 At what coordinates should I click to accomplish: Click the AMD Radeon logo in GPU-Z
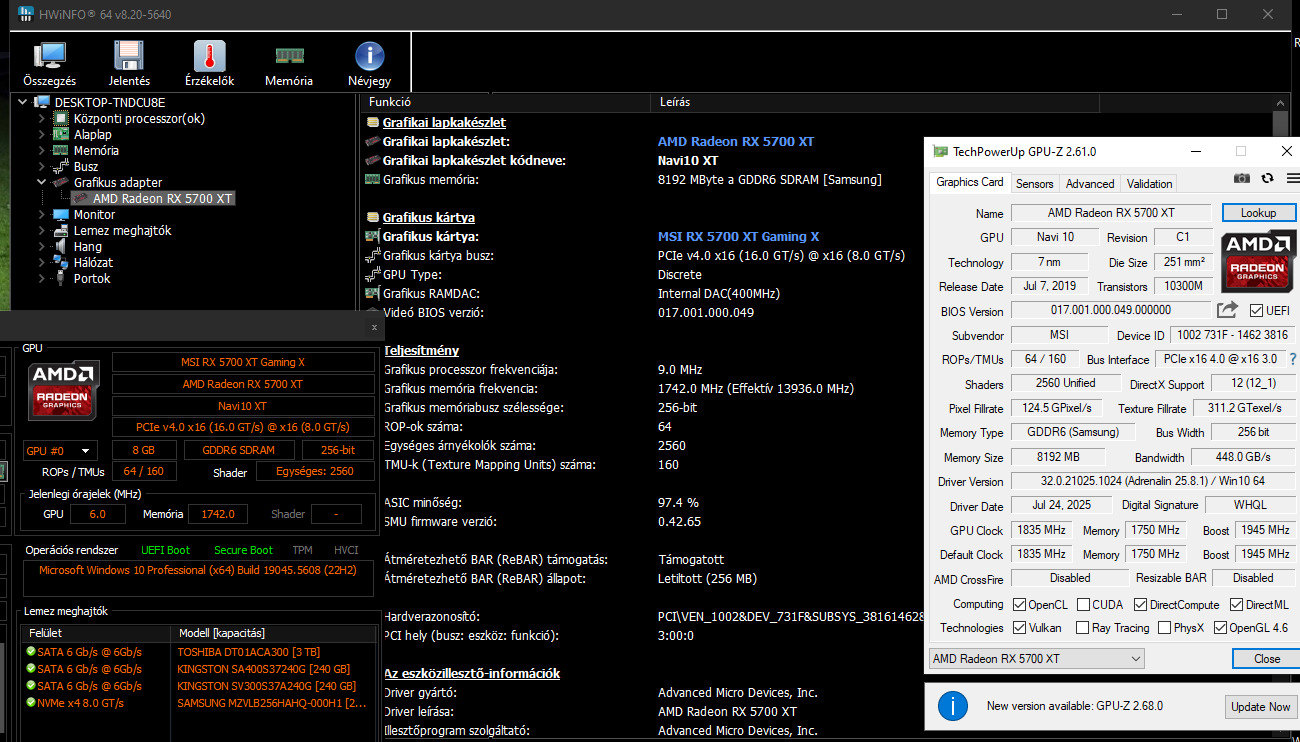[1258, 261]
